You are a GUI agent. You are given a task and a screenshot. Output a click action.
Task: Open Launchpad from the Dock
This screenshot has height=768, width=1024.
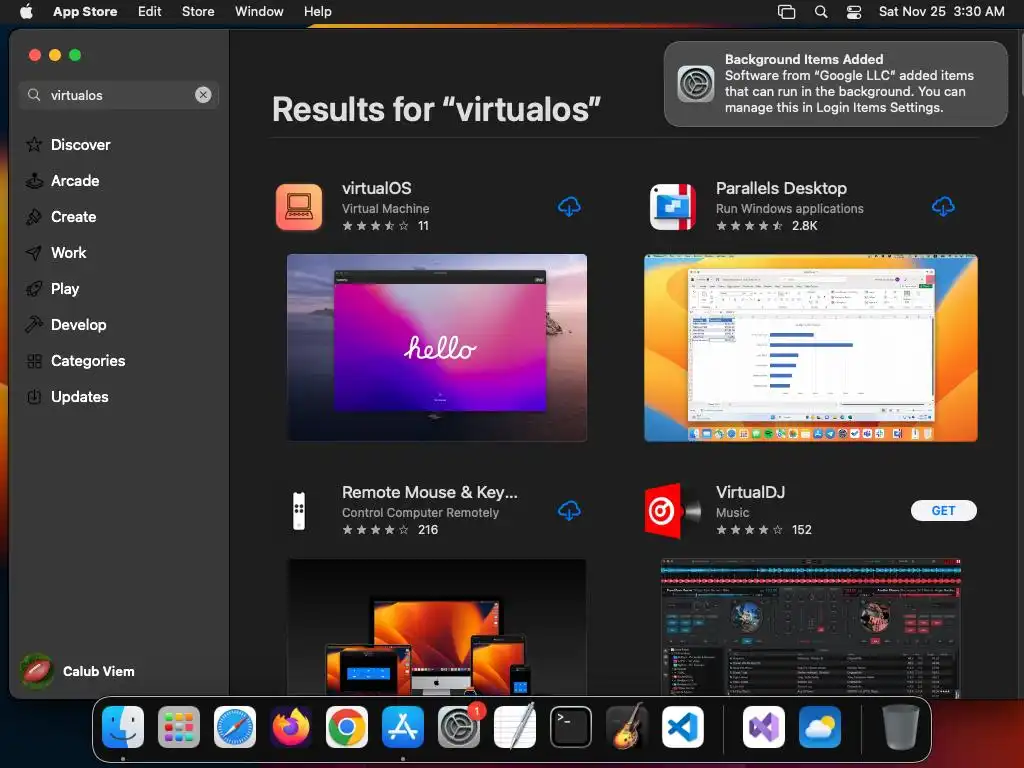click(x=179, y=727)
